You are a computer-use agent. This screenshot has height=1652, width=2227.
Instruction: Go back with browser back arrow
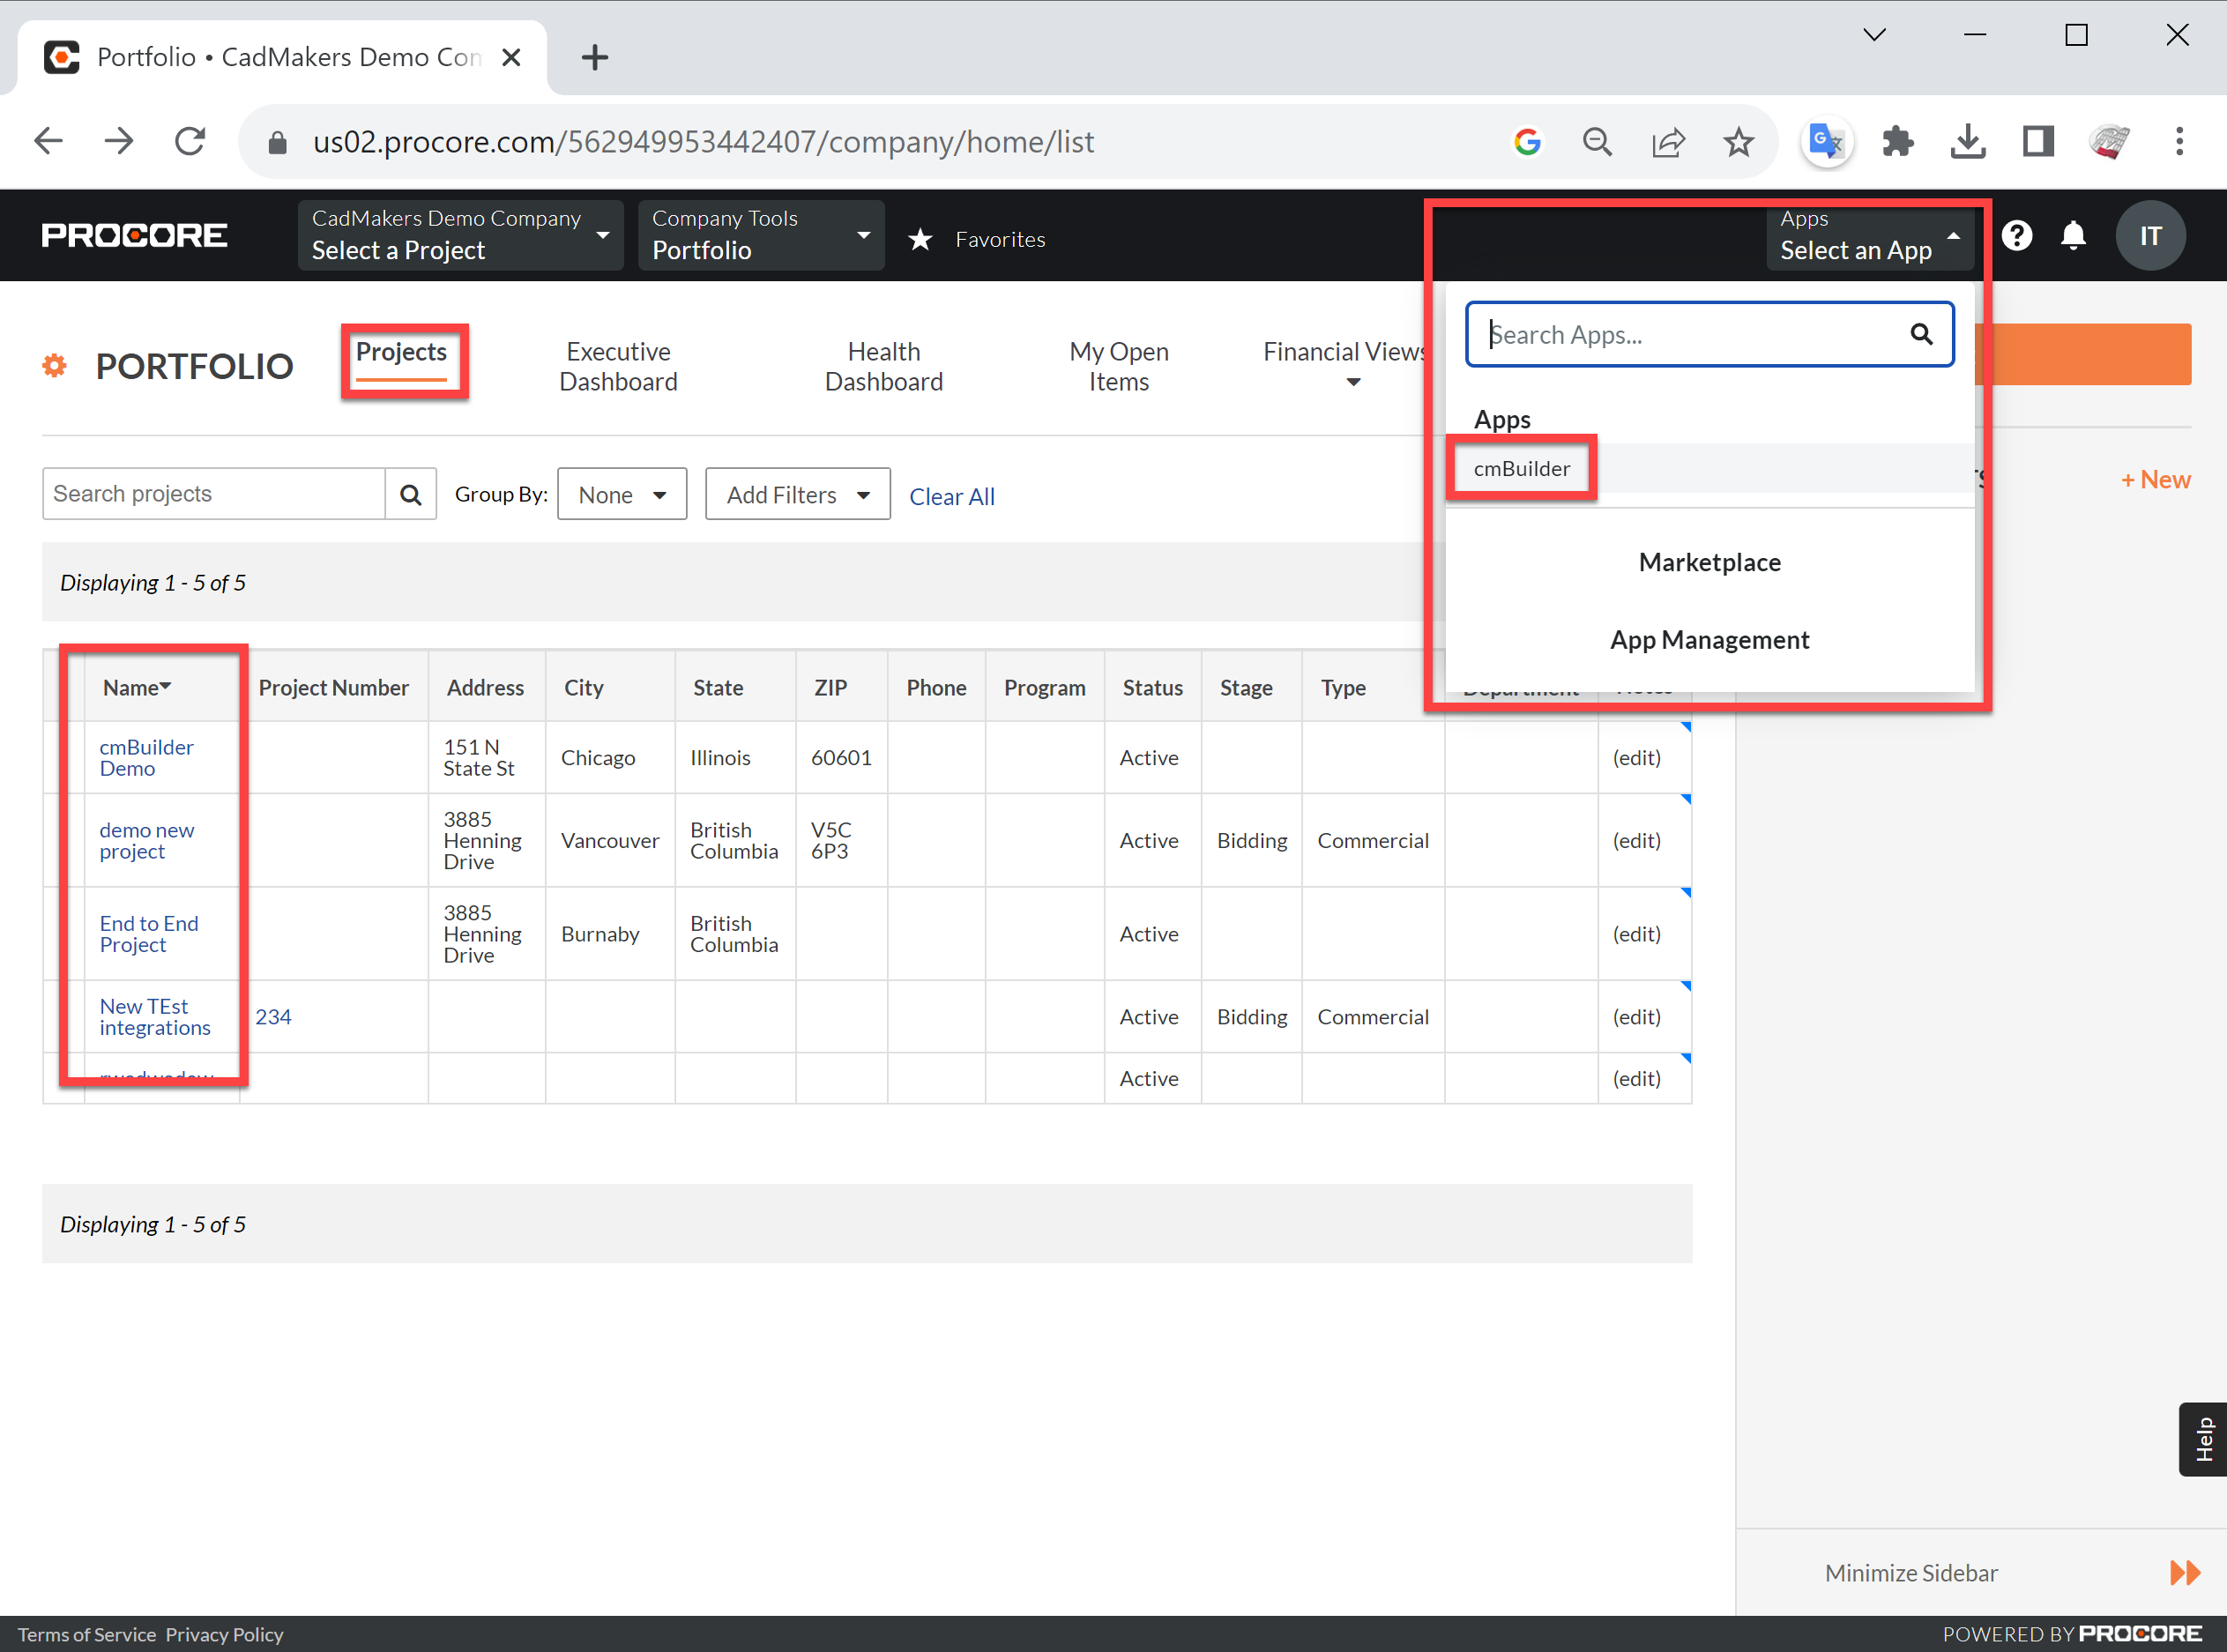[48, 141]
